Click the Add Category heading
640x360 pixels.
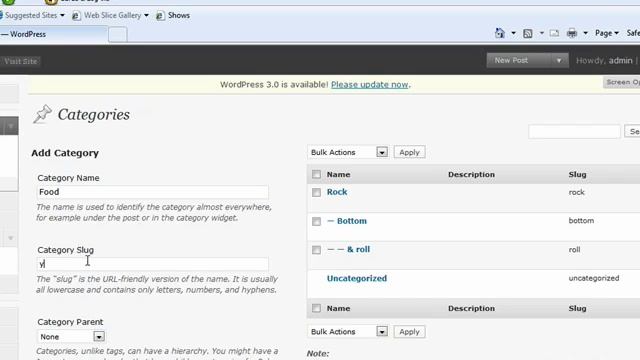coord(65,153)
